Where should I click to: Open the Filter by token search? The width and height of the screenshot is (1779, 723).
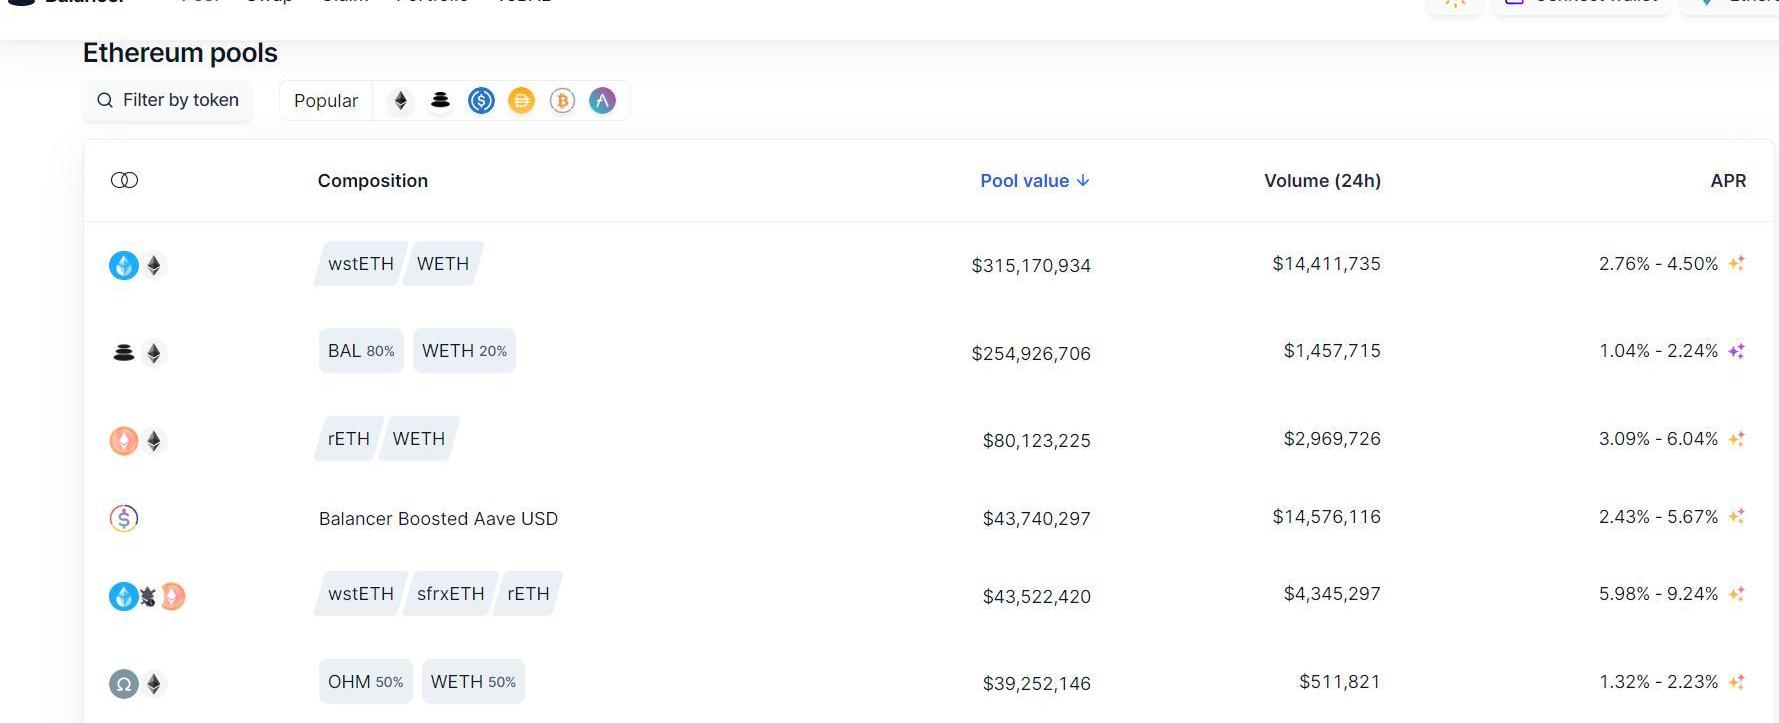[168, 101]
